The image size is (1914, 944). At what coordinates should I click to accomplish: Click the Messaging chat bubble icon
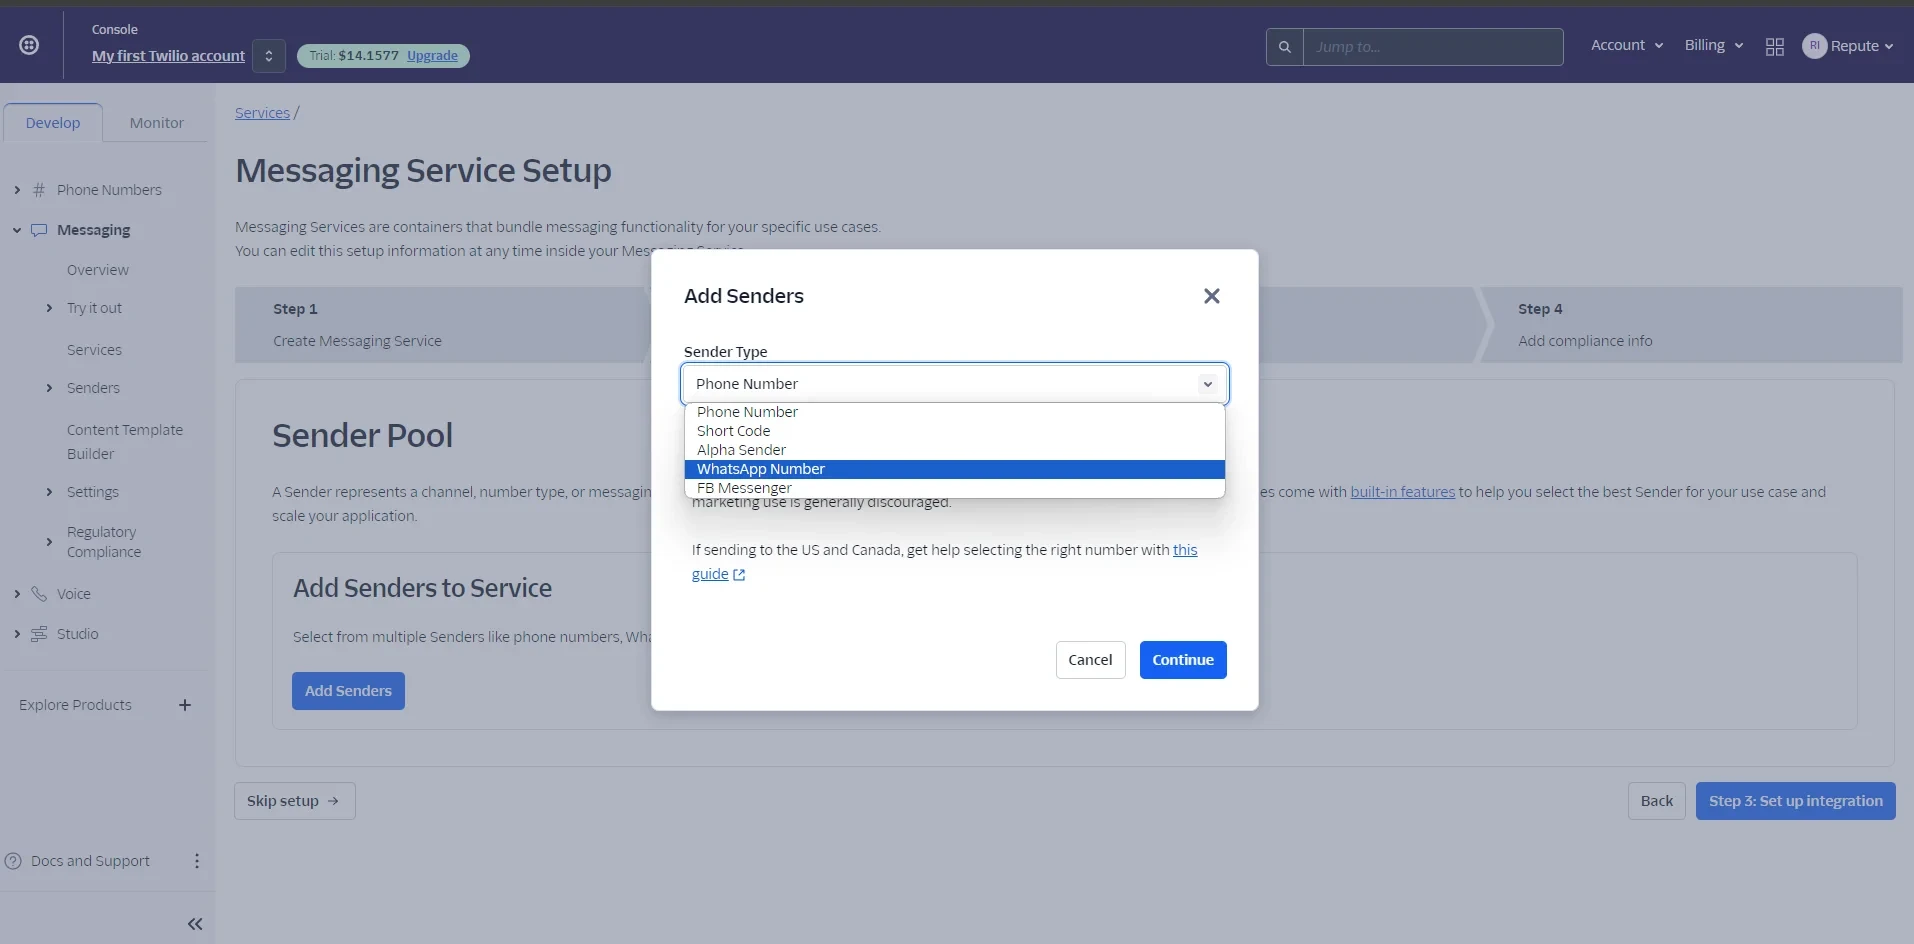click(39, 230)
